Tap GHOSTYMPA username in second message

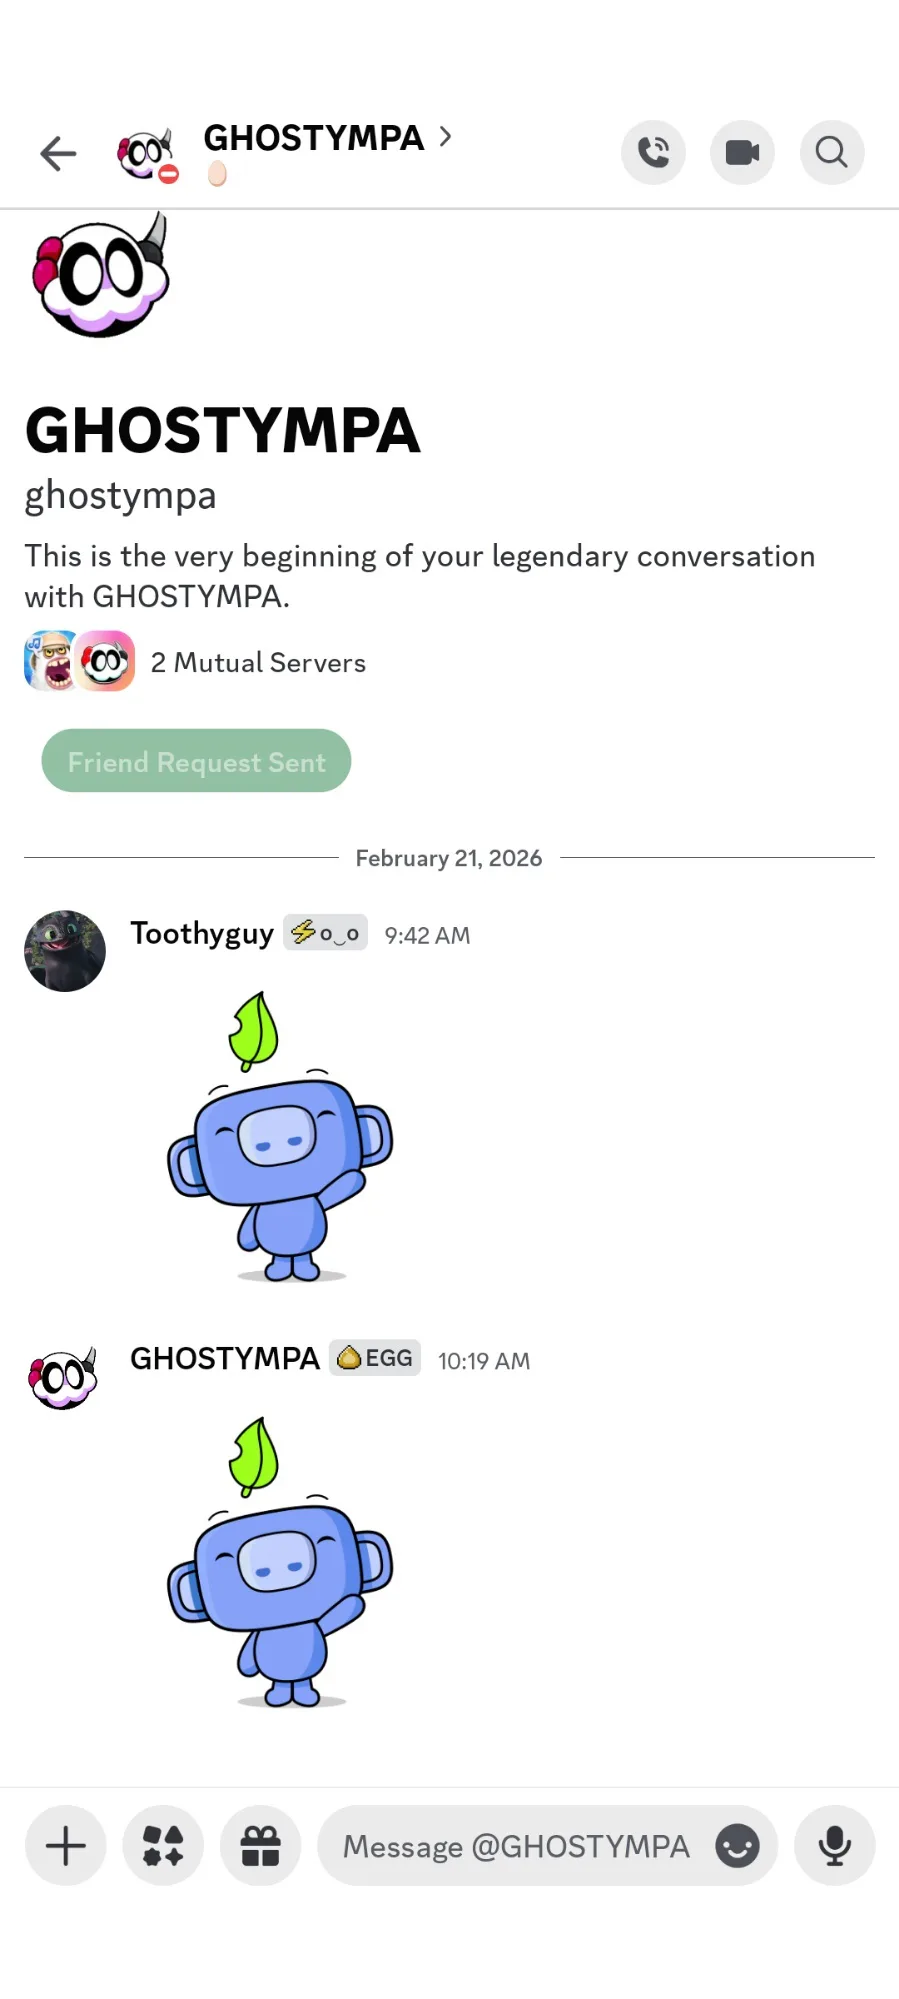point(225,1358)
